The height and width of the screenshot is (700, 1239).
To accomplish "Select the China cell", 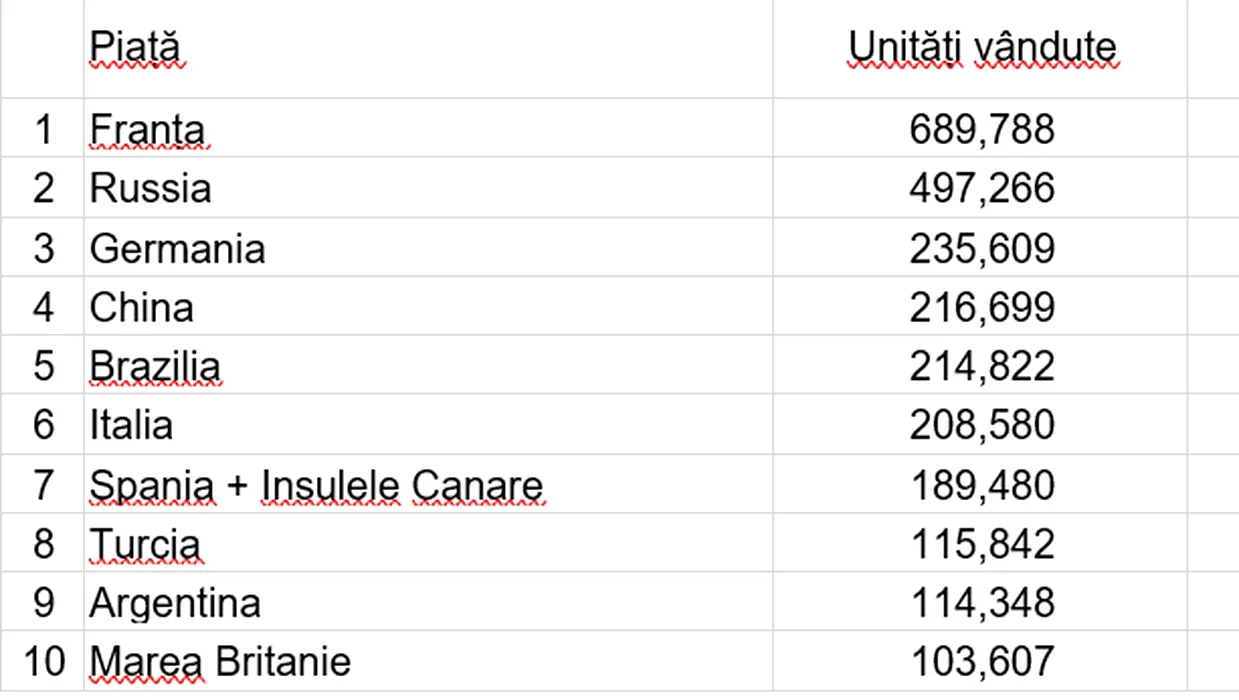I will tap(428, 306).
